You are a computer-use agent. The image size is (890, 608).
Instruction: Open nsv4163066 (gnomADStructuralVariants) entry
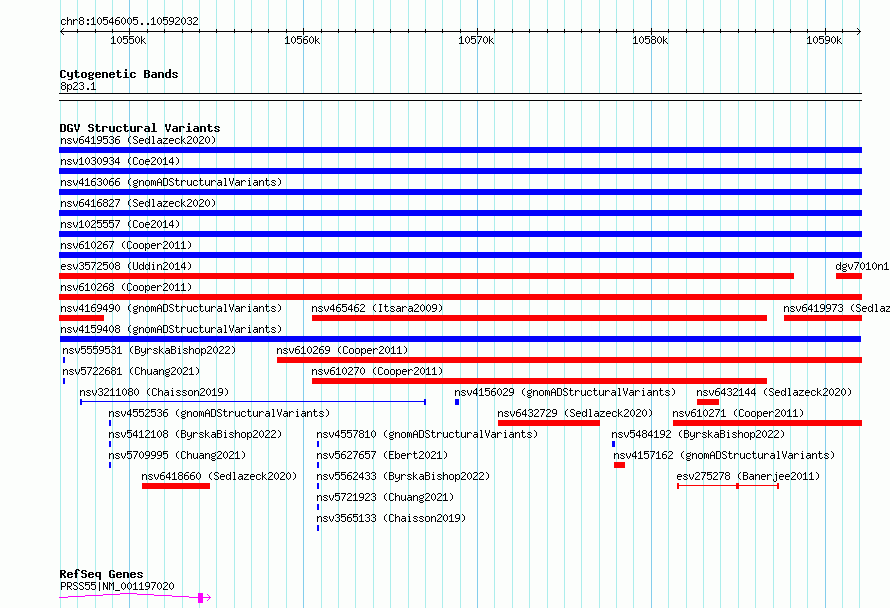(171, 182)
